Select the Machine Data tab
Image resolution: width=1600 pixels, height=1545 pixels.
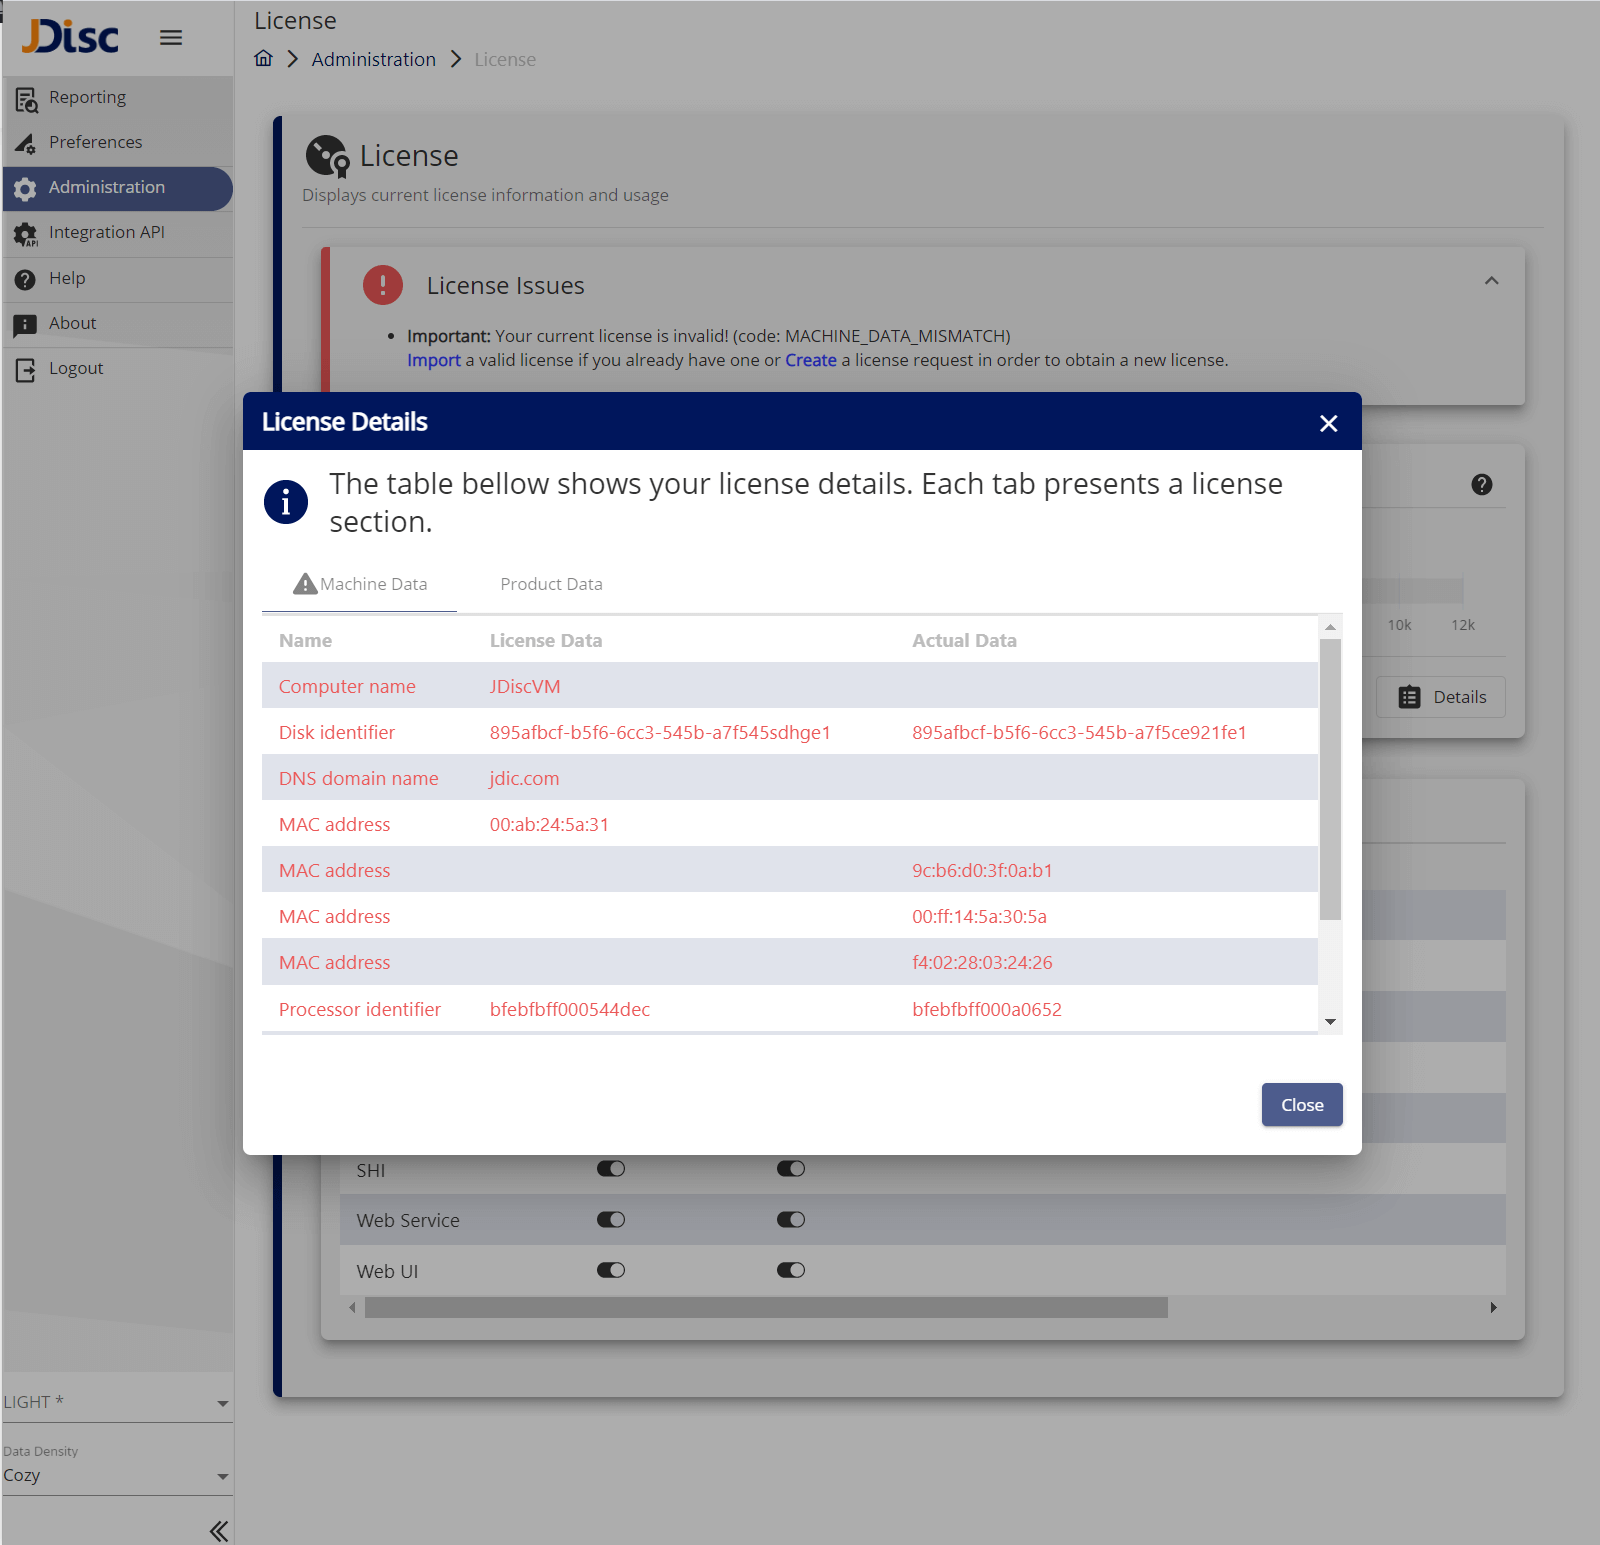coord(360,584)
